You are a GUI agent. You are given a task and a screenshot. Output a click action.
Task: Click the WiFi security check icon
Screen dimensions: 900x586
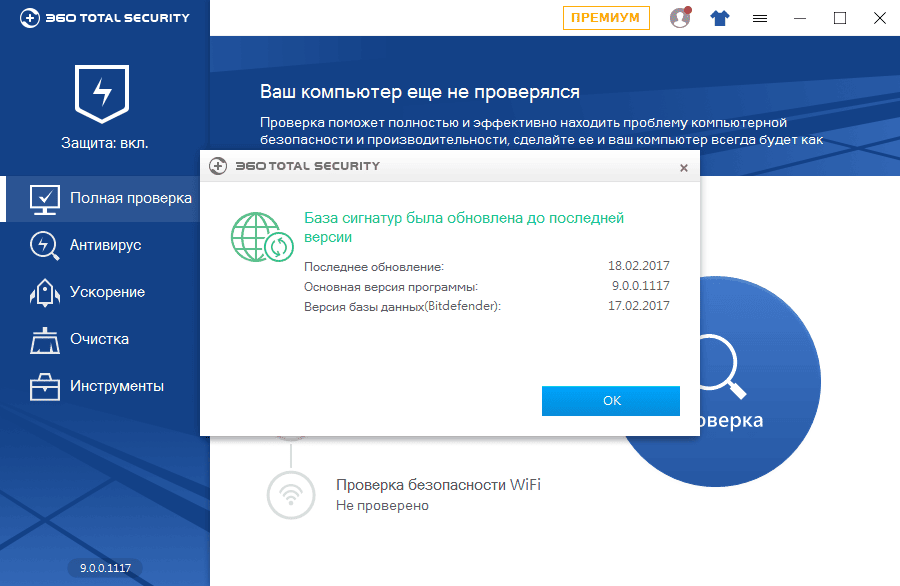pos(291,495)
